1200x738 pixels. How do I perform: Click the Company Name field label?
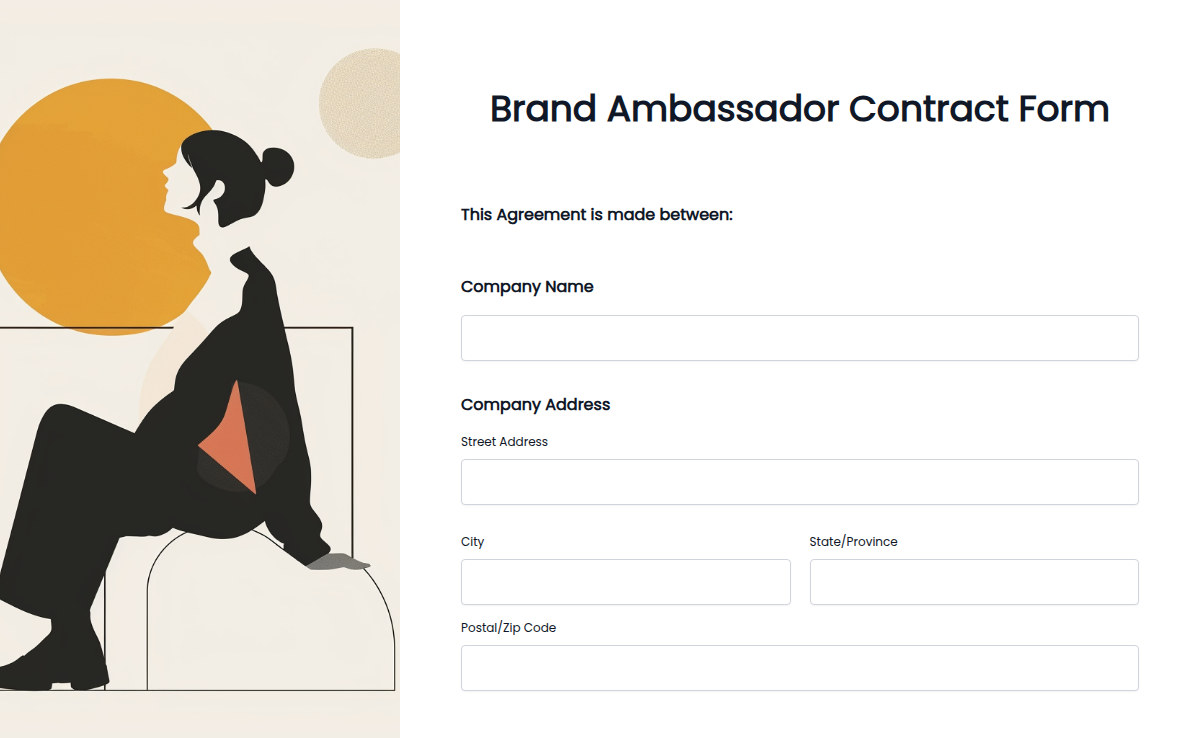pos(527,287)
